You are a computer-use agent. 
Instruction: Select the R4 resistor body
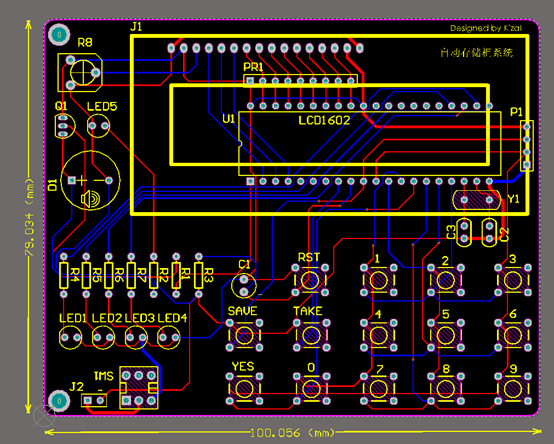pos(64,275)
